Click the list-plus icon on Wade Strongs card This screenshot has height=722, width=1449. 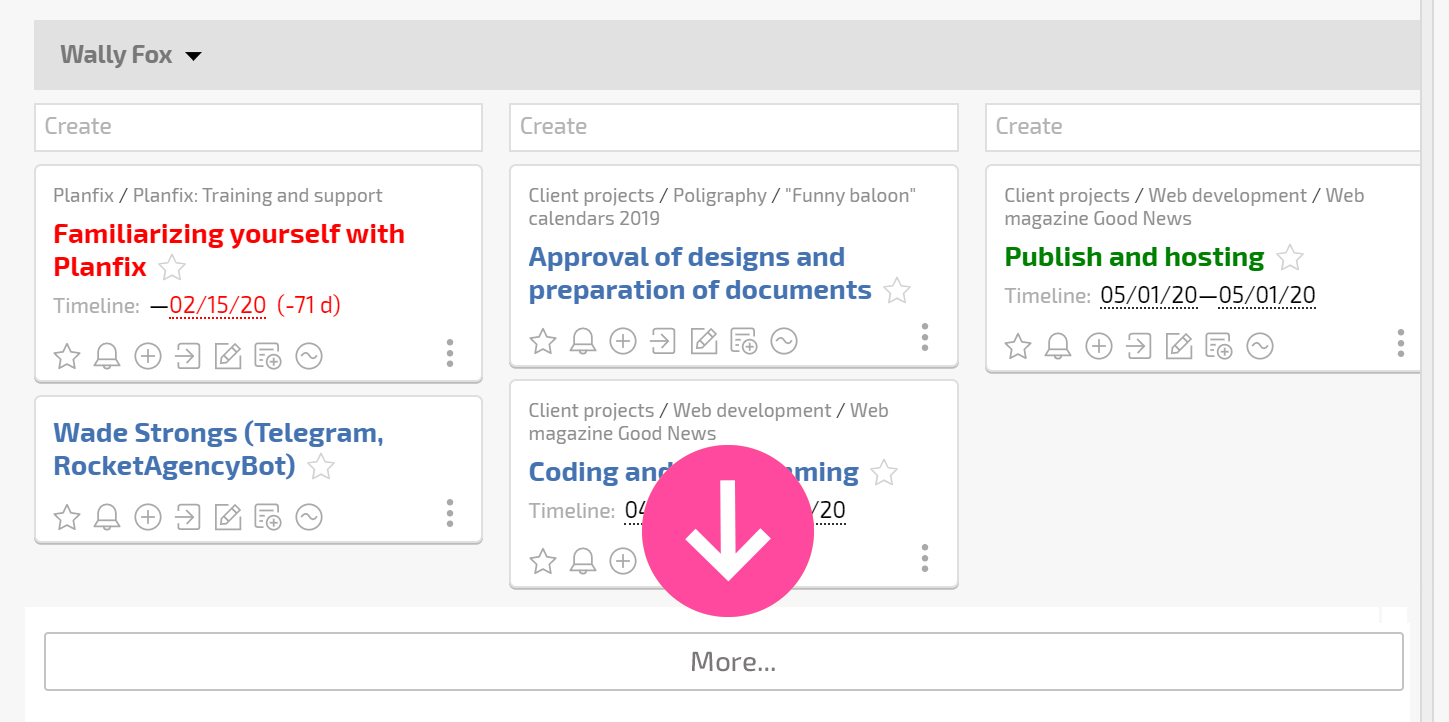(x=268, y=517)
